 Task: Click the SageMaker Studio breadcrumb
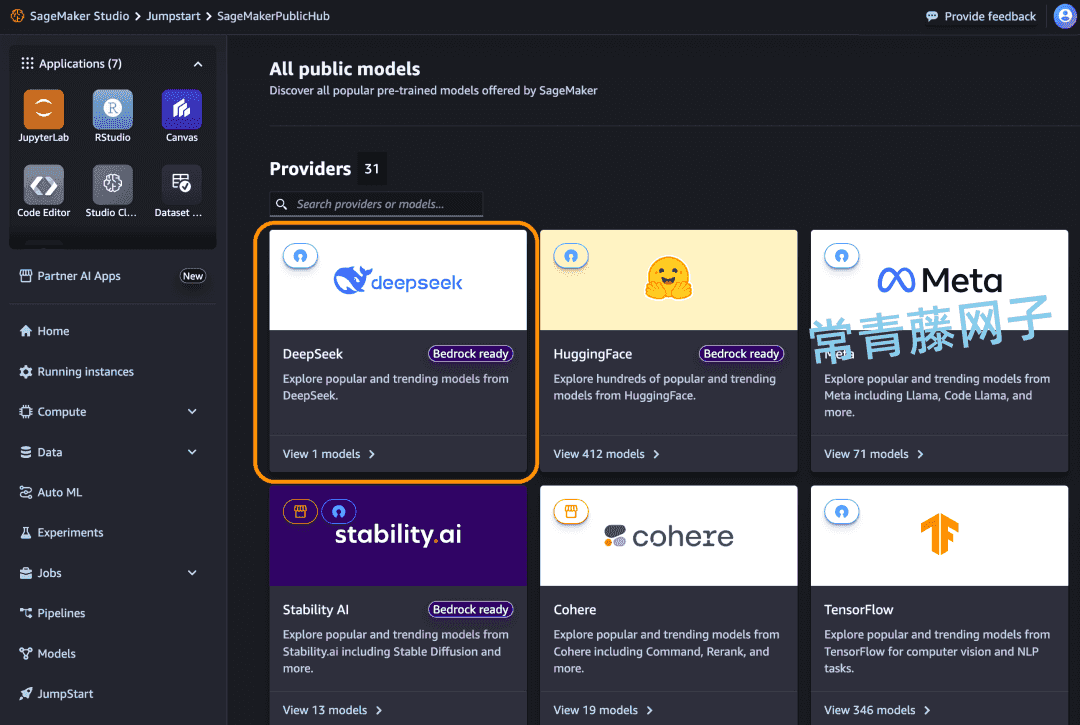(x=79, y=16)
